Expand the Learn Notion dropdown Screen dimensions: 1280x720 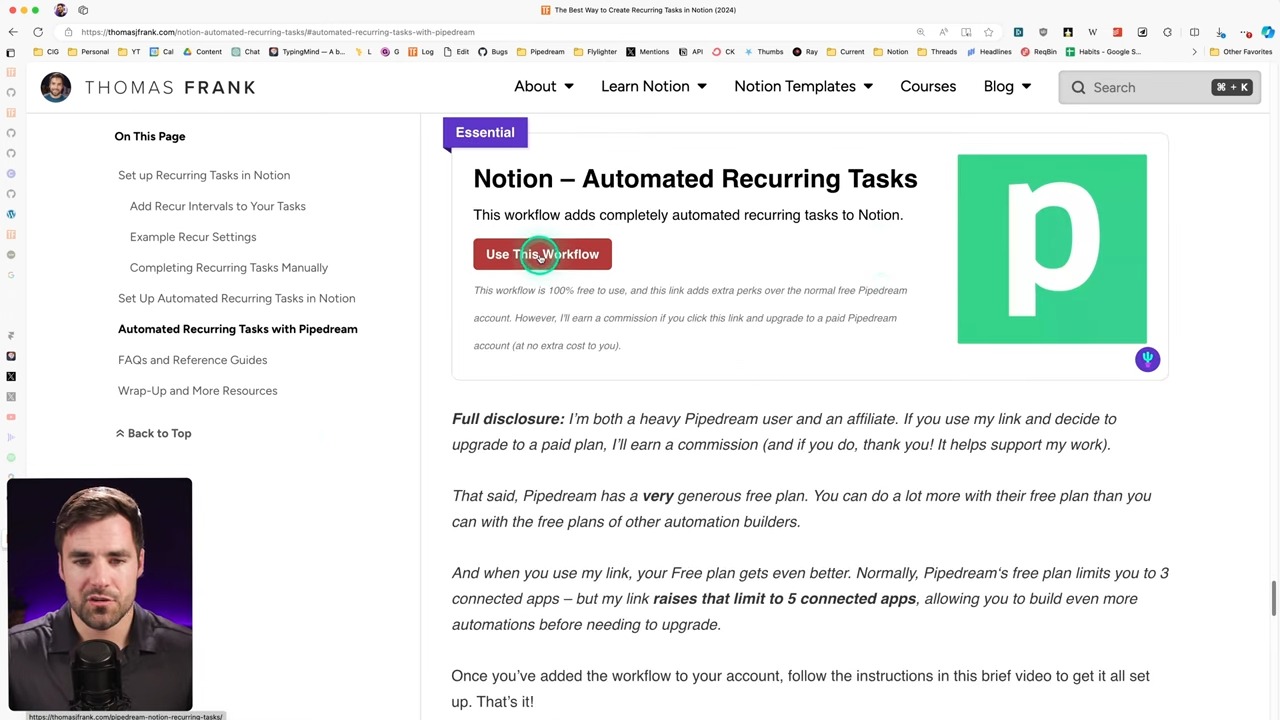click(x=653, y=87)
